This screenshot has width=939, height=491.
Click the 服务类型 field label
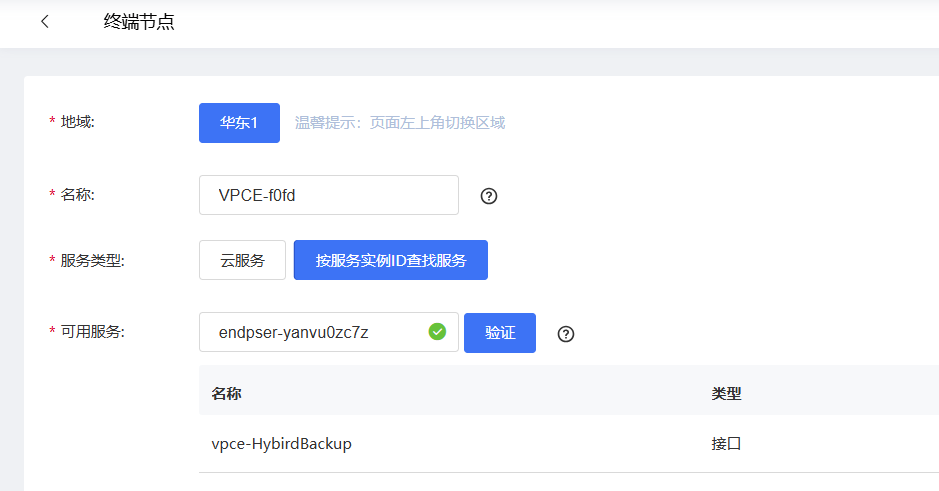pos(92,260)
